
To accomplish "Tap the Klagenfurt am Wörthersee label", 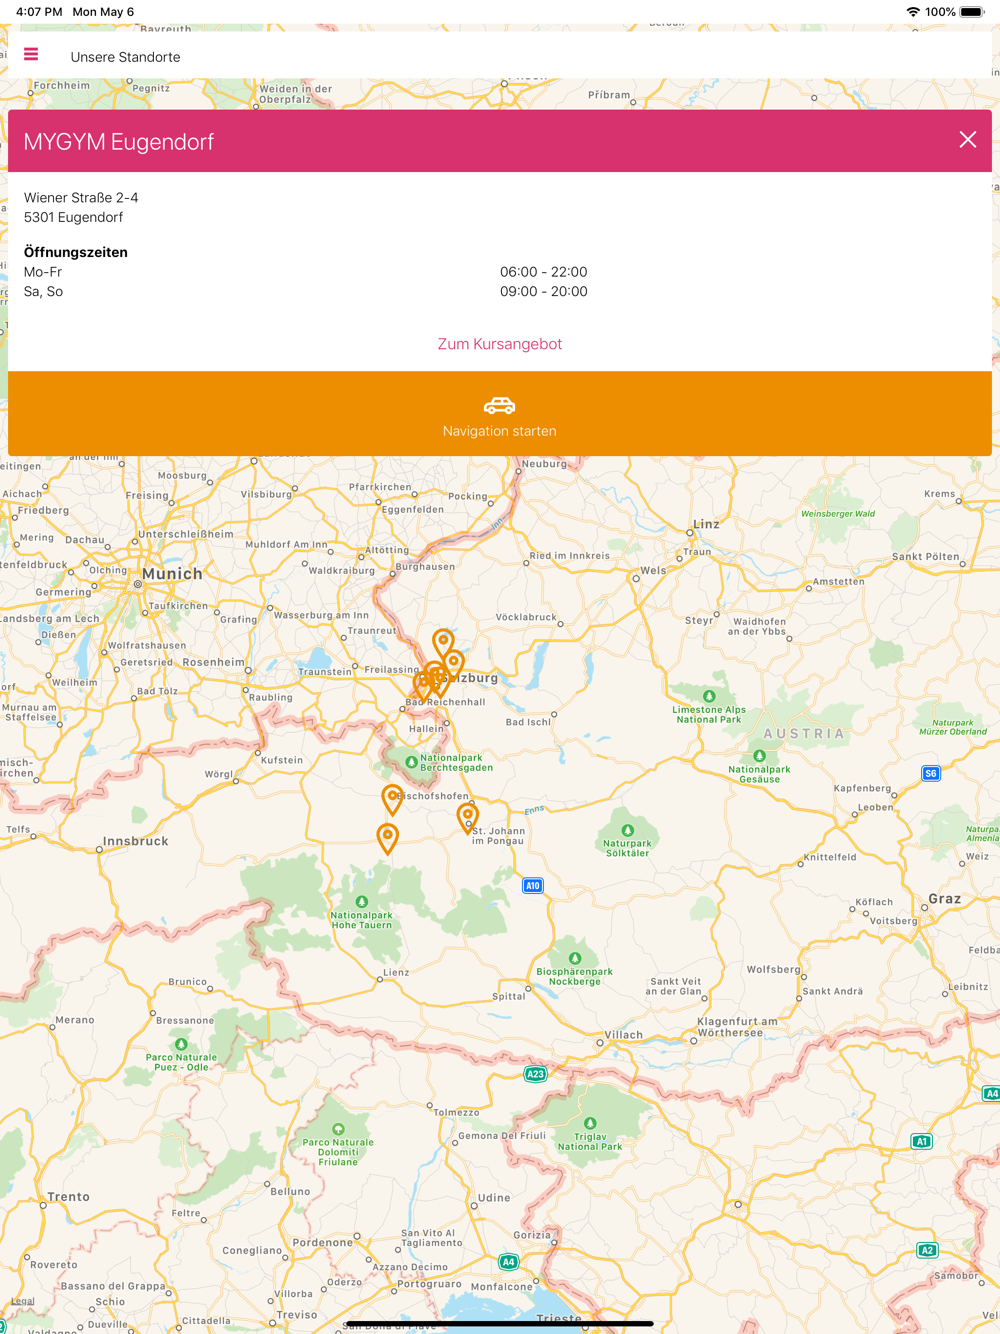I will coord(737,1027).
